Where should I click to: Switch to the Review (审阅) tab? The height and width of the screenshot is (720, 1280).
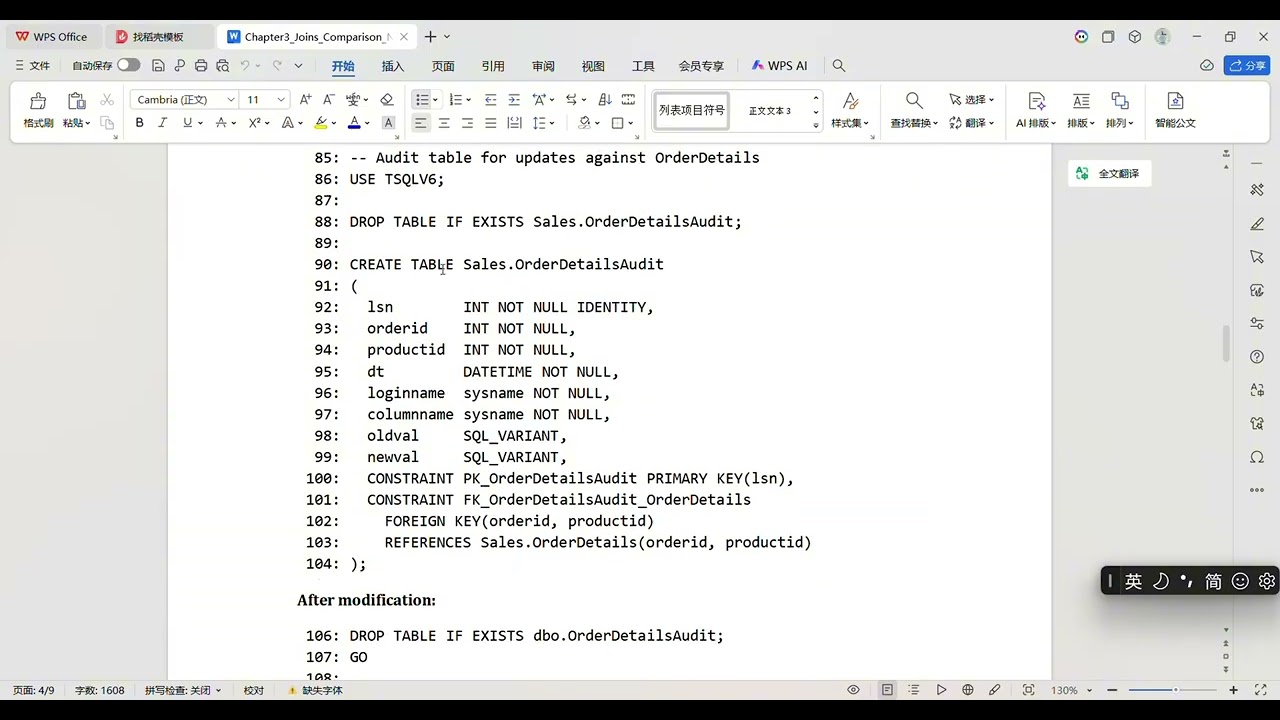tap(543, 66)
